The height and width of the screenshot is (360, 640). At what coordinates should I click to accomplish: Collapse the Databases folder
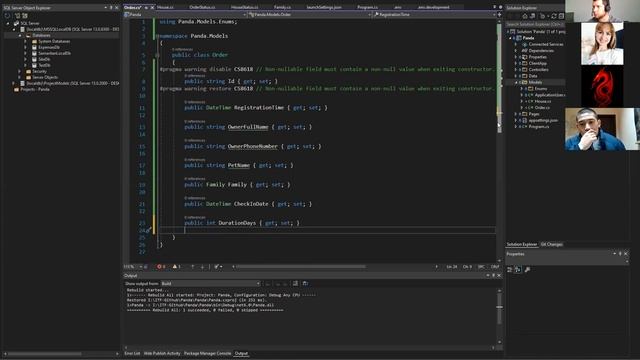click(x=20, y=36)
